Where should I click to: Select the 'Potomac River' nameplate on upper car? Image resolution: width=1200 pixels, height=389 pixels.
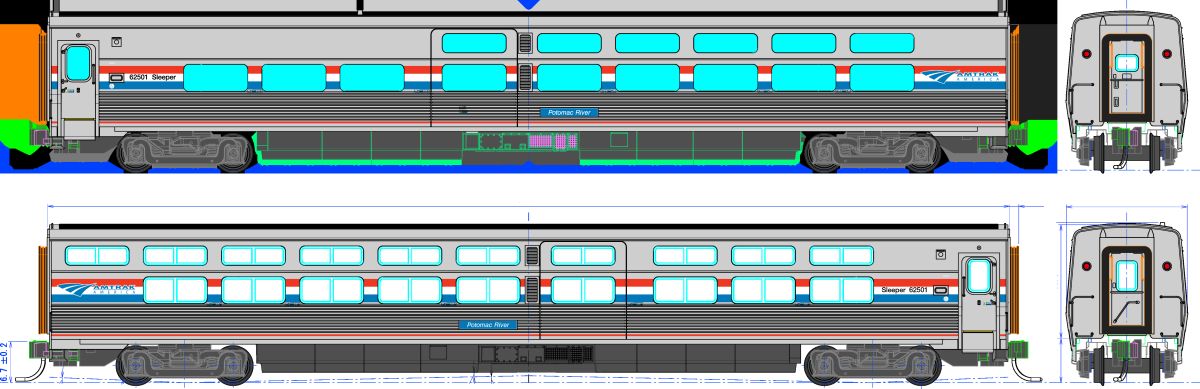(569, 113)
